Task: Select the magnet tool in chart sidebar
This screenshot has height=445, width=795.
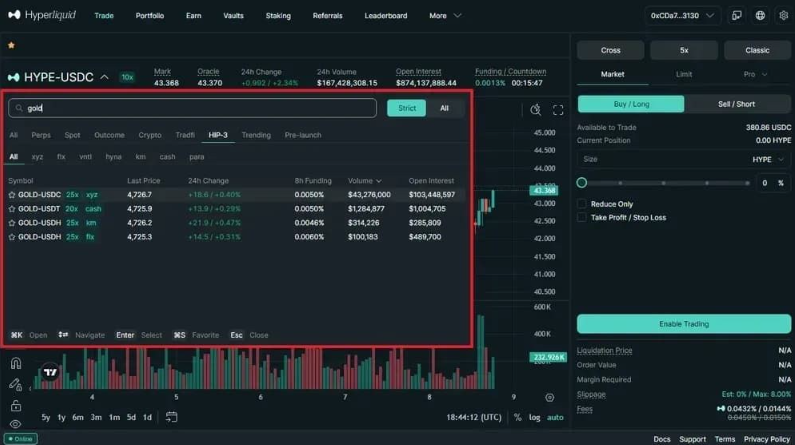Action: coord(16,363)
